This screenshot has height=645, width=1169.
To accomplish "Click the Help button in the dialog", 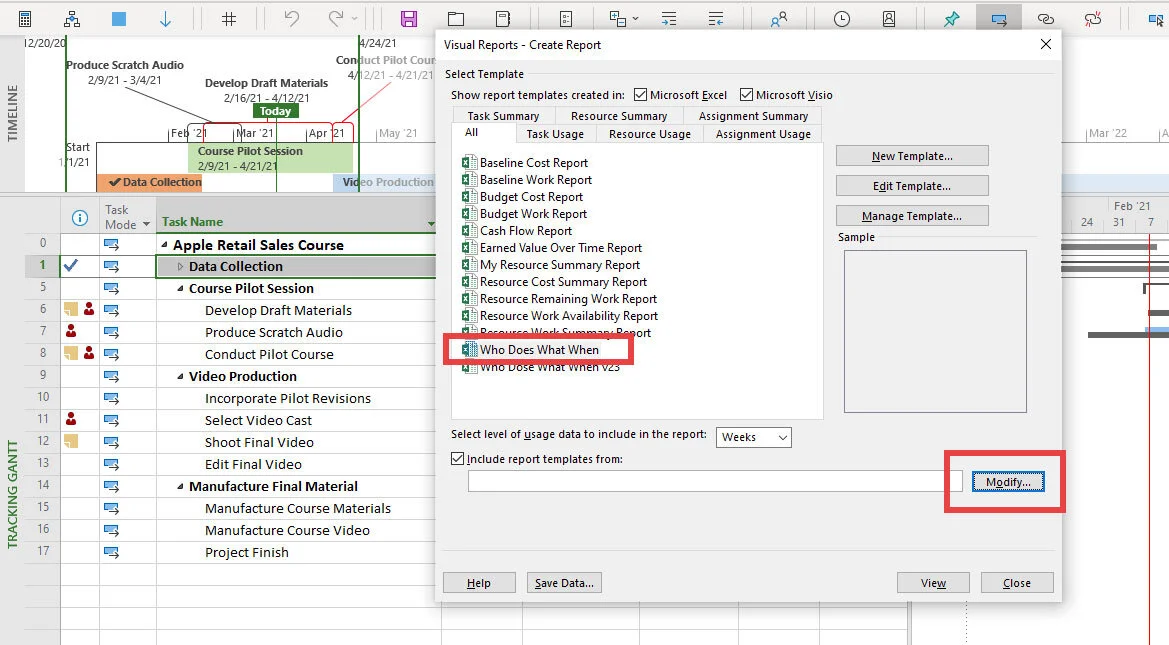I will point(479,582).
